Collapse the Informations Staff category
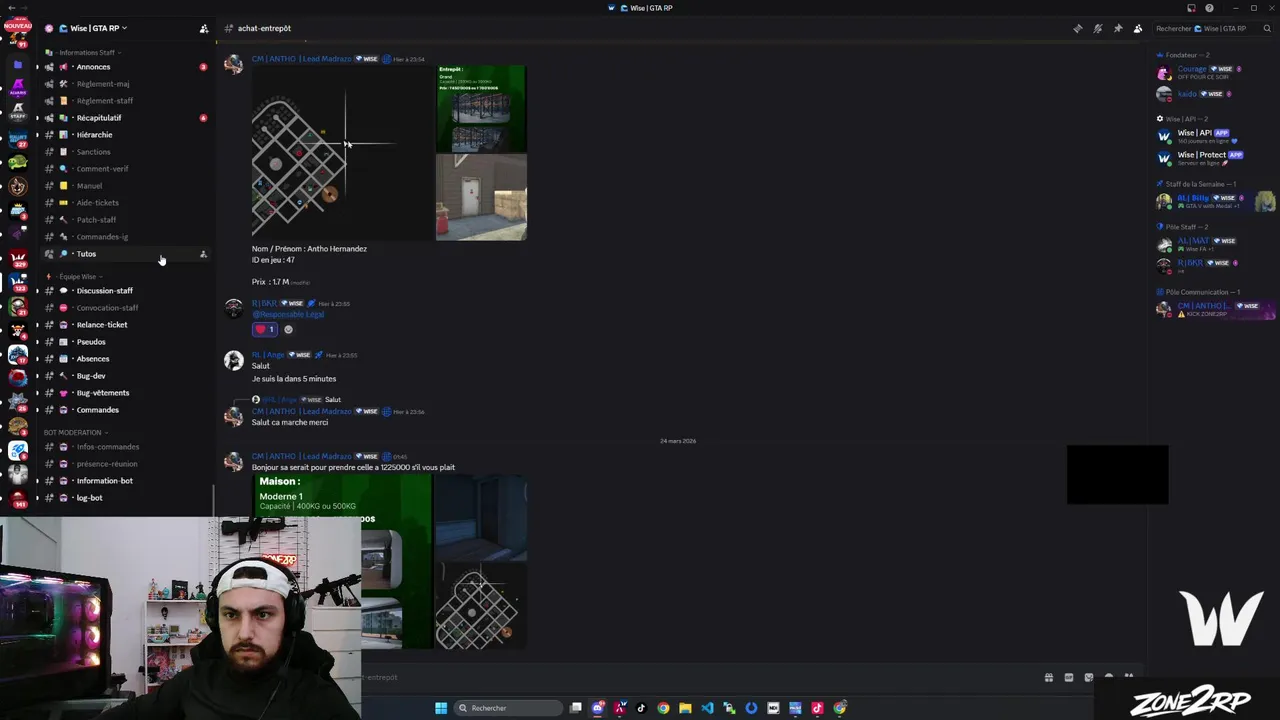Screen dimensions: 1280x720 pos(86,52)
